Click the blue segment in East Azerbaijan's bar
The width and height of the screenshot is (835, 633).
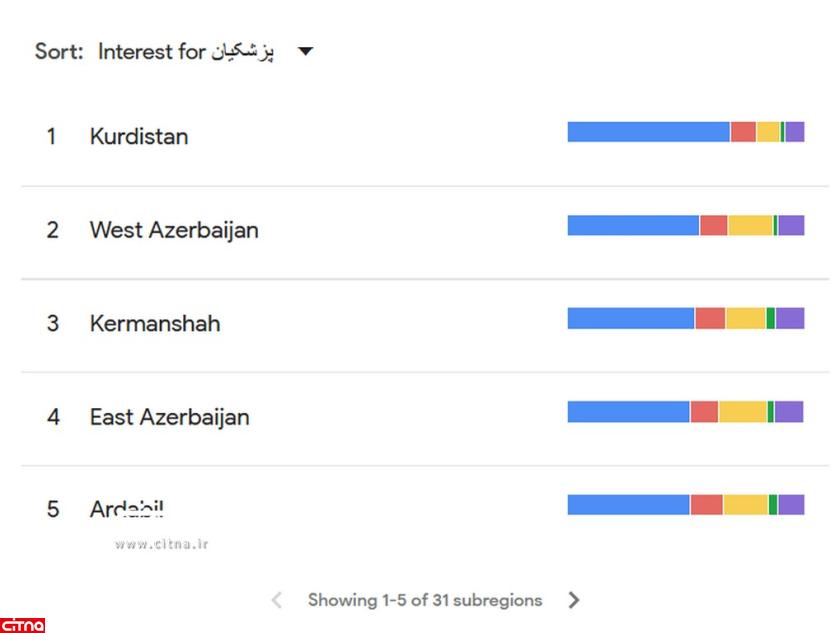[628, 412]
